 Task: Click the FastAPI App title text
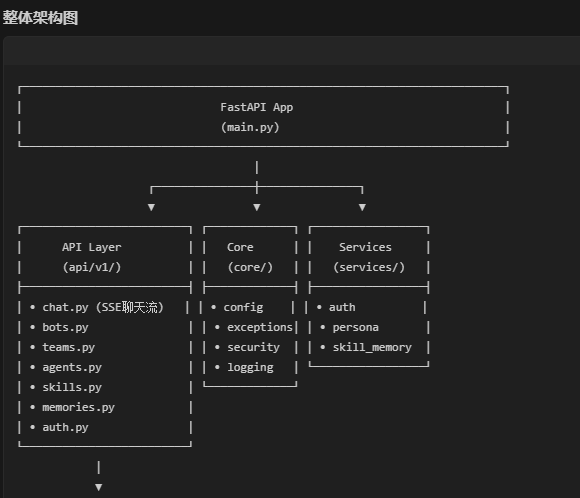(x=257, y=107)
